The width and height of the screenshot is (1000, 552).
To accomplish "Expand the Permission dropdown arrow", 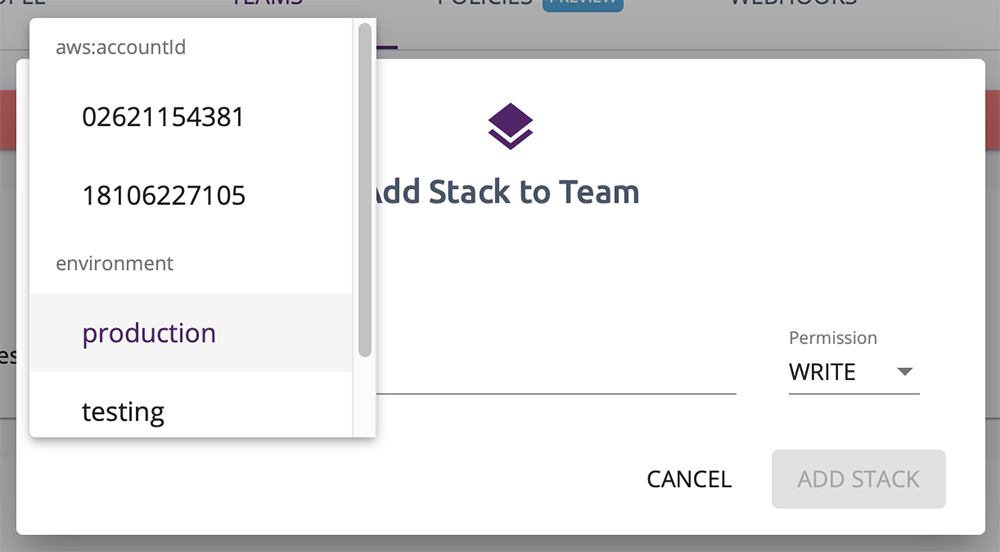I will (x=905, y=372).
